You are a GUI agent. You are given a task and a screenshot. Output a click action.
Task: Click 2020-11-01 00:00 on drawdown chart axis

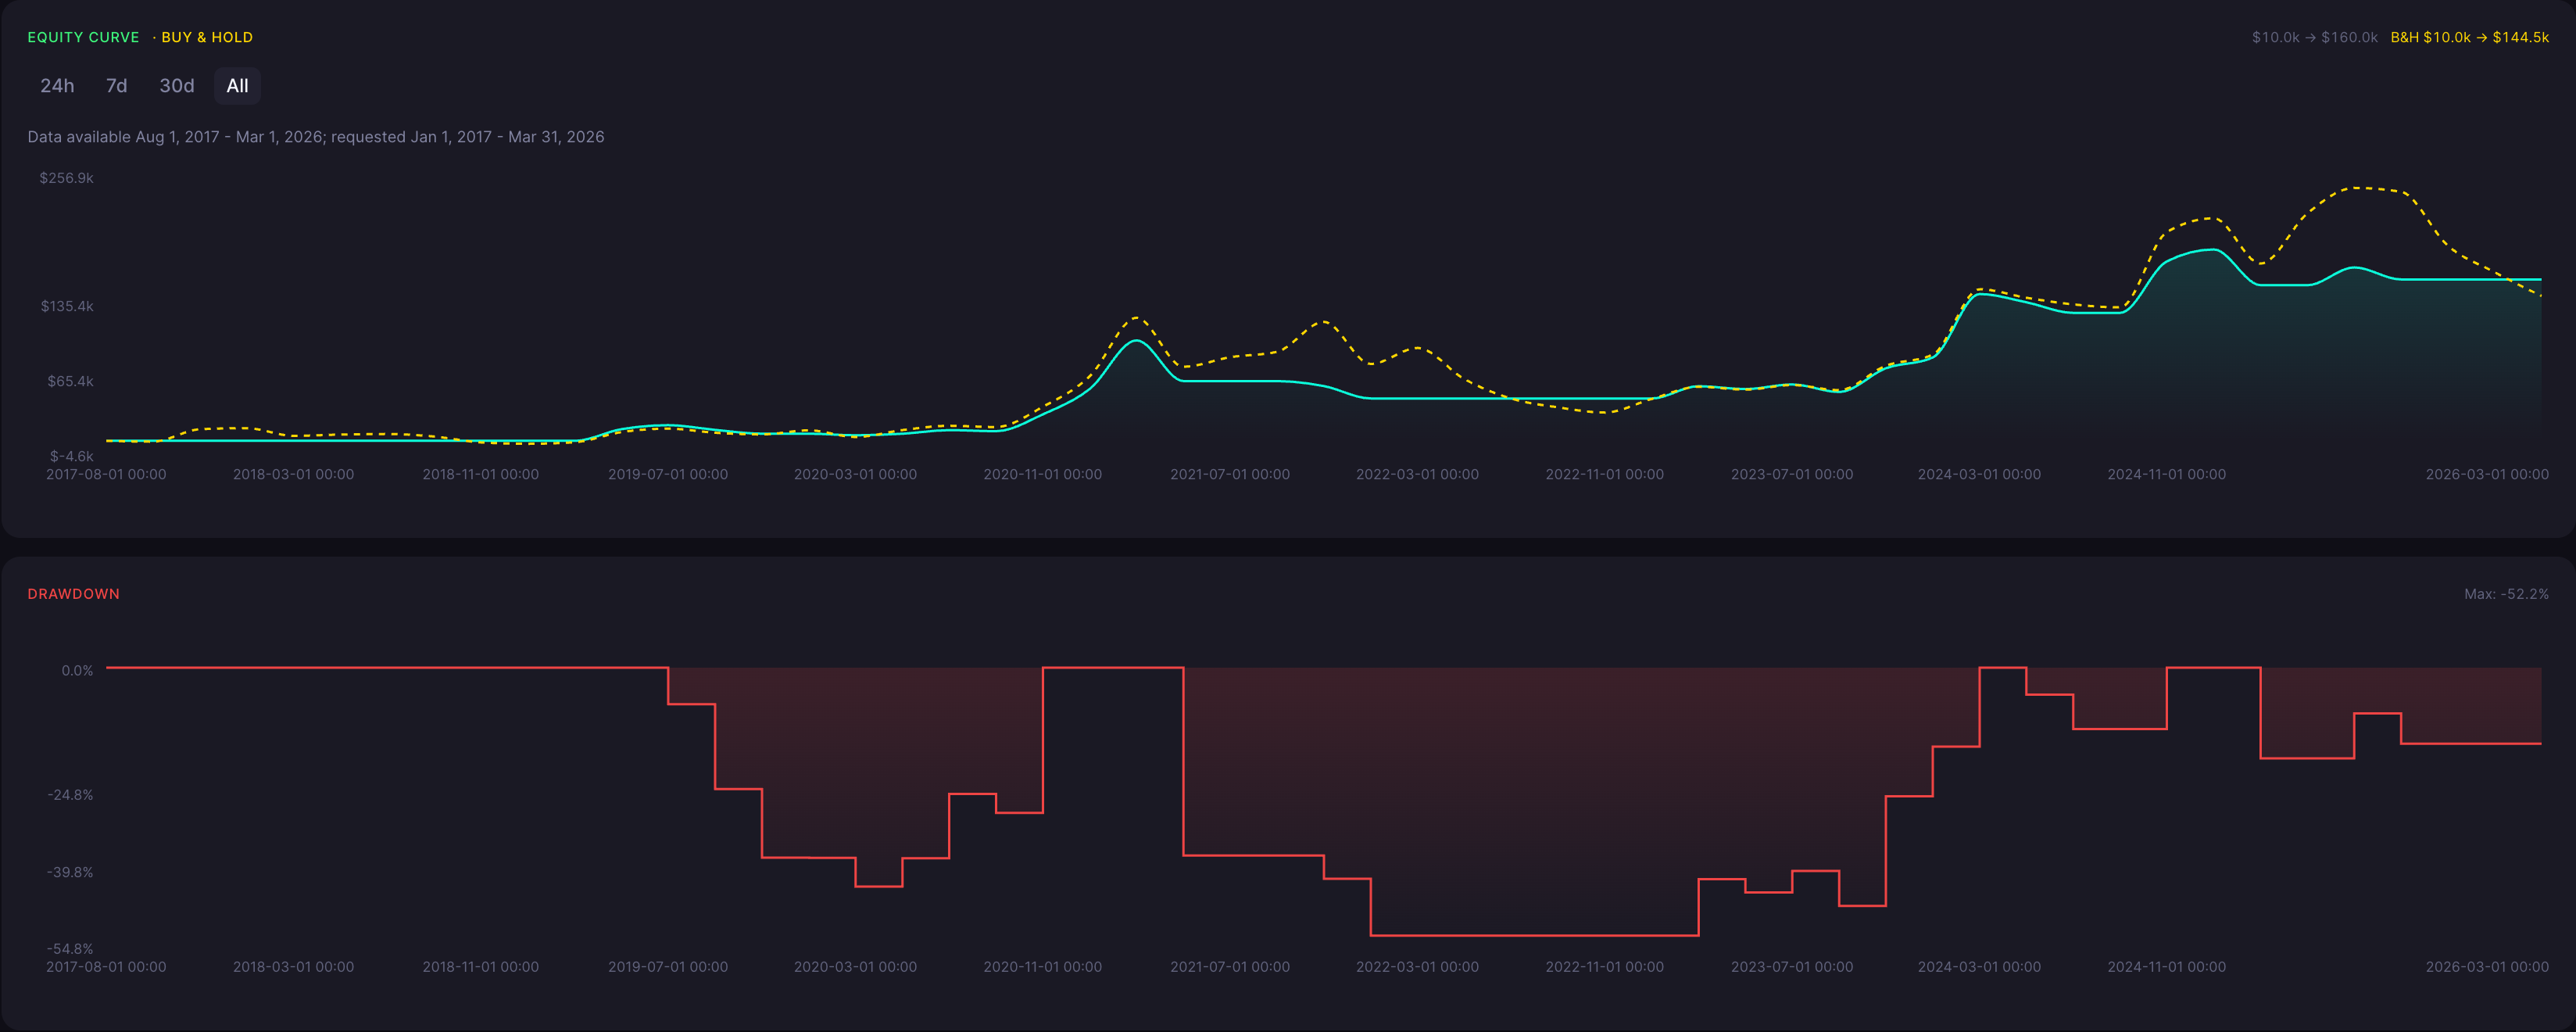coord(1043,967)
